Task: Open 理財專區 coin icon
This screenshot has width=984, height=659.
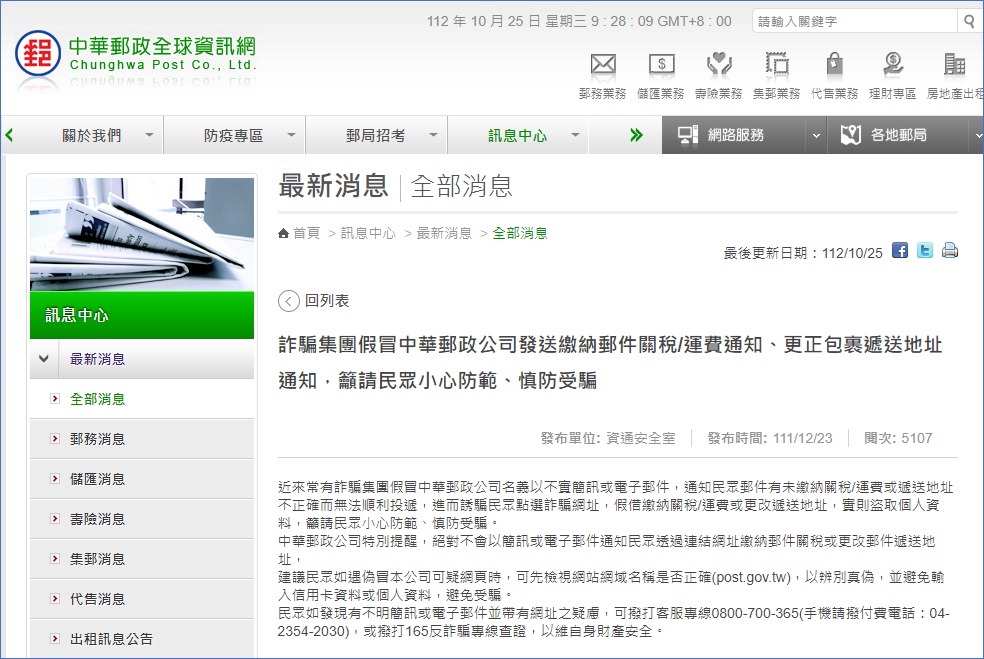Action: coord(892,64)
